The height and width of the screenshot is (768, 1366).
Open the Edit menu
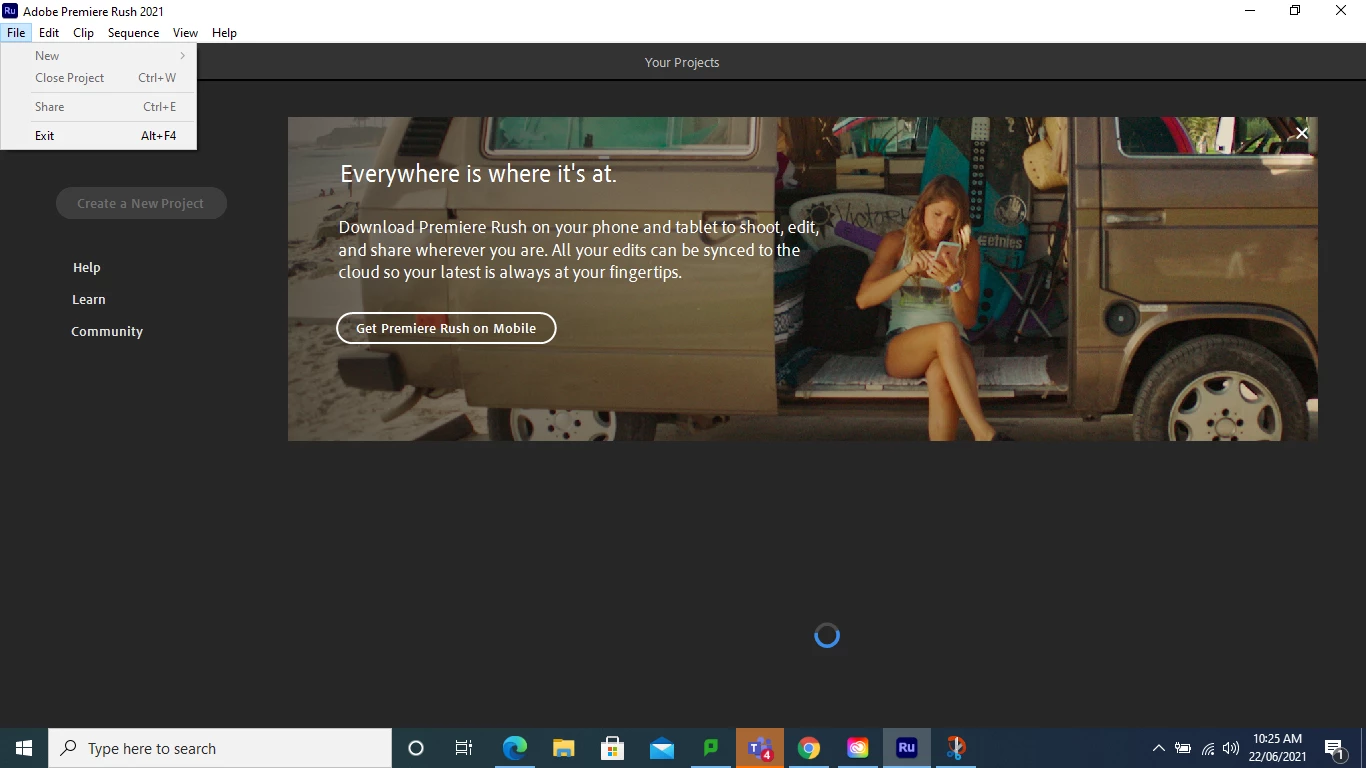click(x=49, y=33)
